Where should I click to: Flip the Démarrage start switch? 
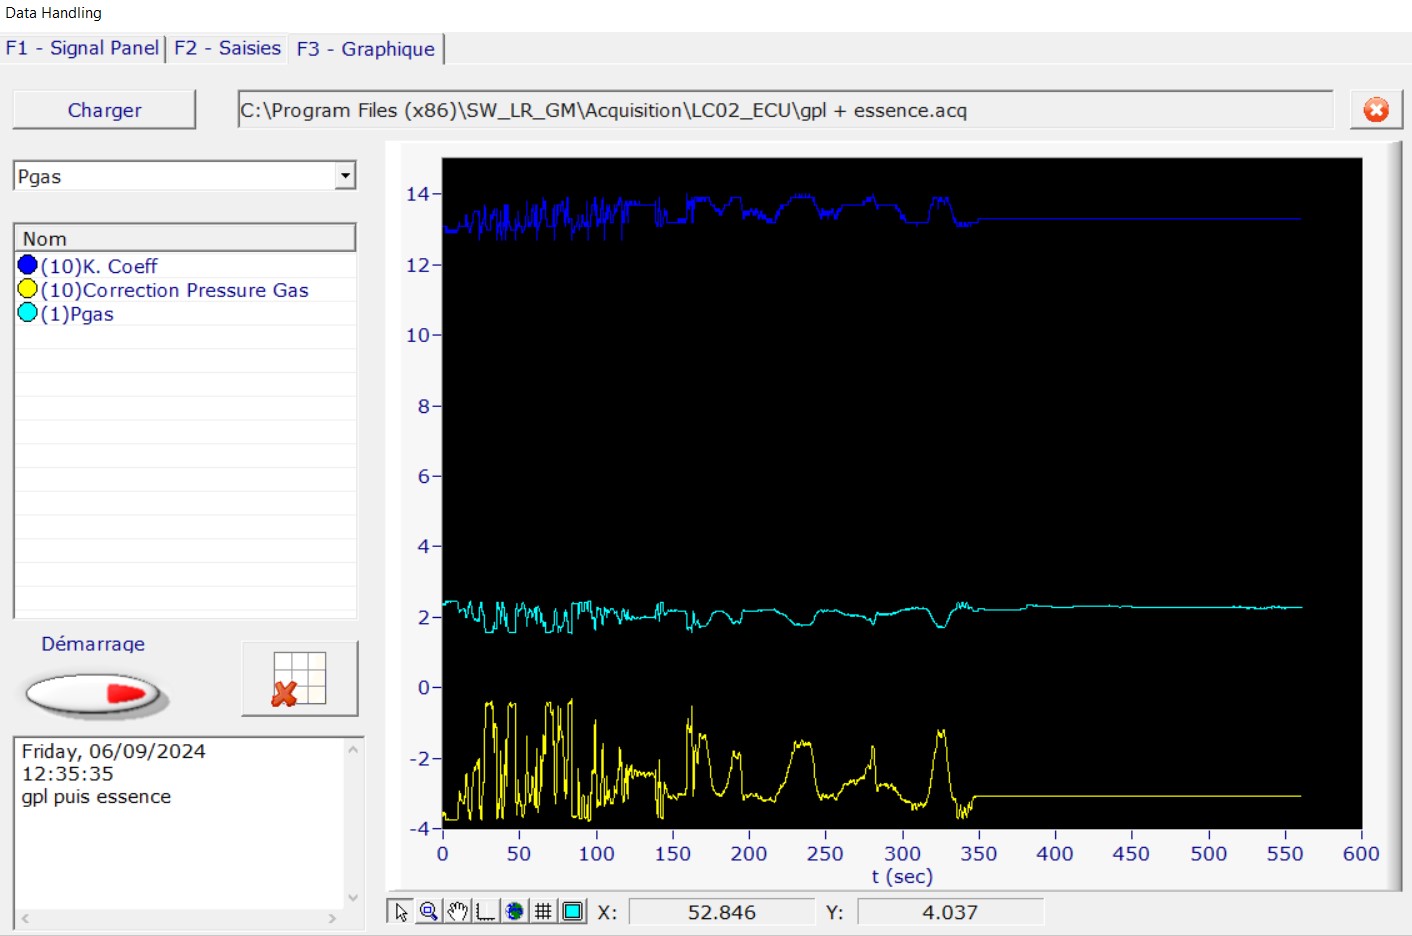[x=95, y=694]
